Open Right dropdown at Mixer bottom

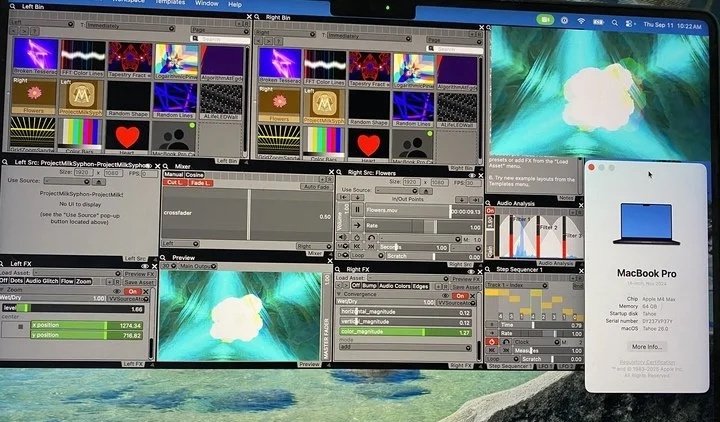313,246
